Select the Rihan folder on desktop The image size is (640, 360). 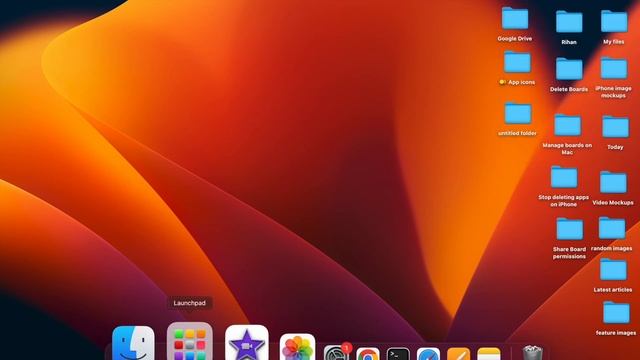(x=569, y=22)
